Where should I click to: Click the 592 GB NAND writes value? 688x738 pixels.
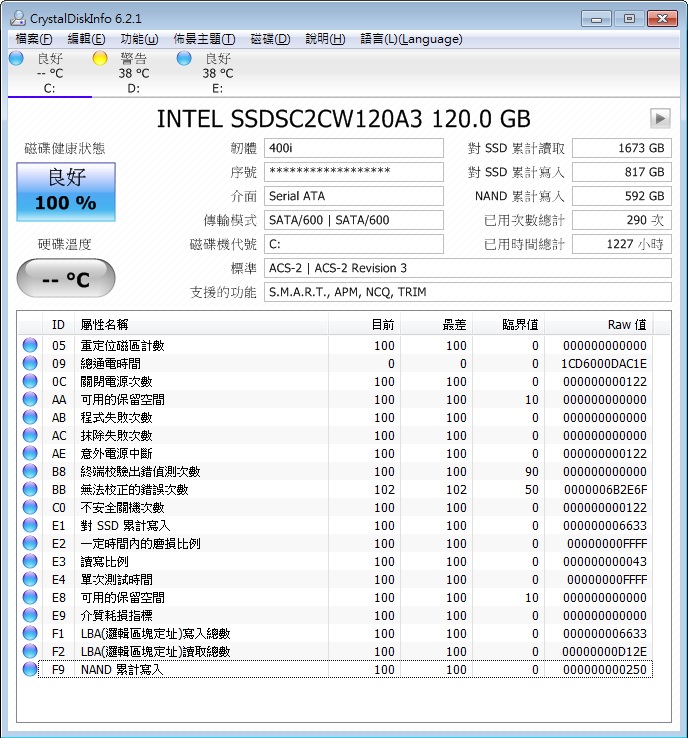pyautogui.click(x=622, y=196)
